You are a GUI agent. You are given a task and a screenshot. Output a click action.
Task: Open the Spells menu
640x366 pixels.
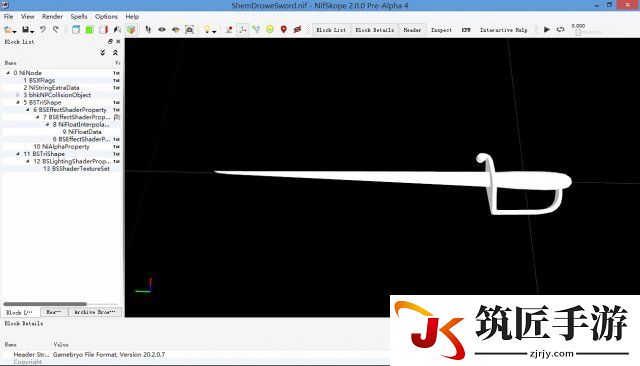(x=79, y=16)
